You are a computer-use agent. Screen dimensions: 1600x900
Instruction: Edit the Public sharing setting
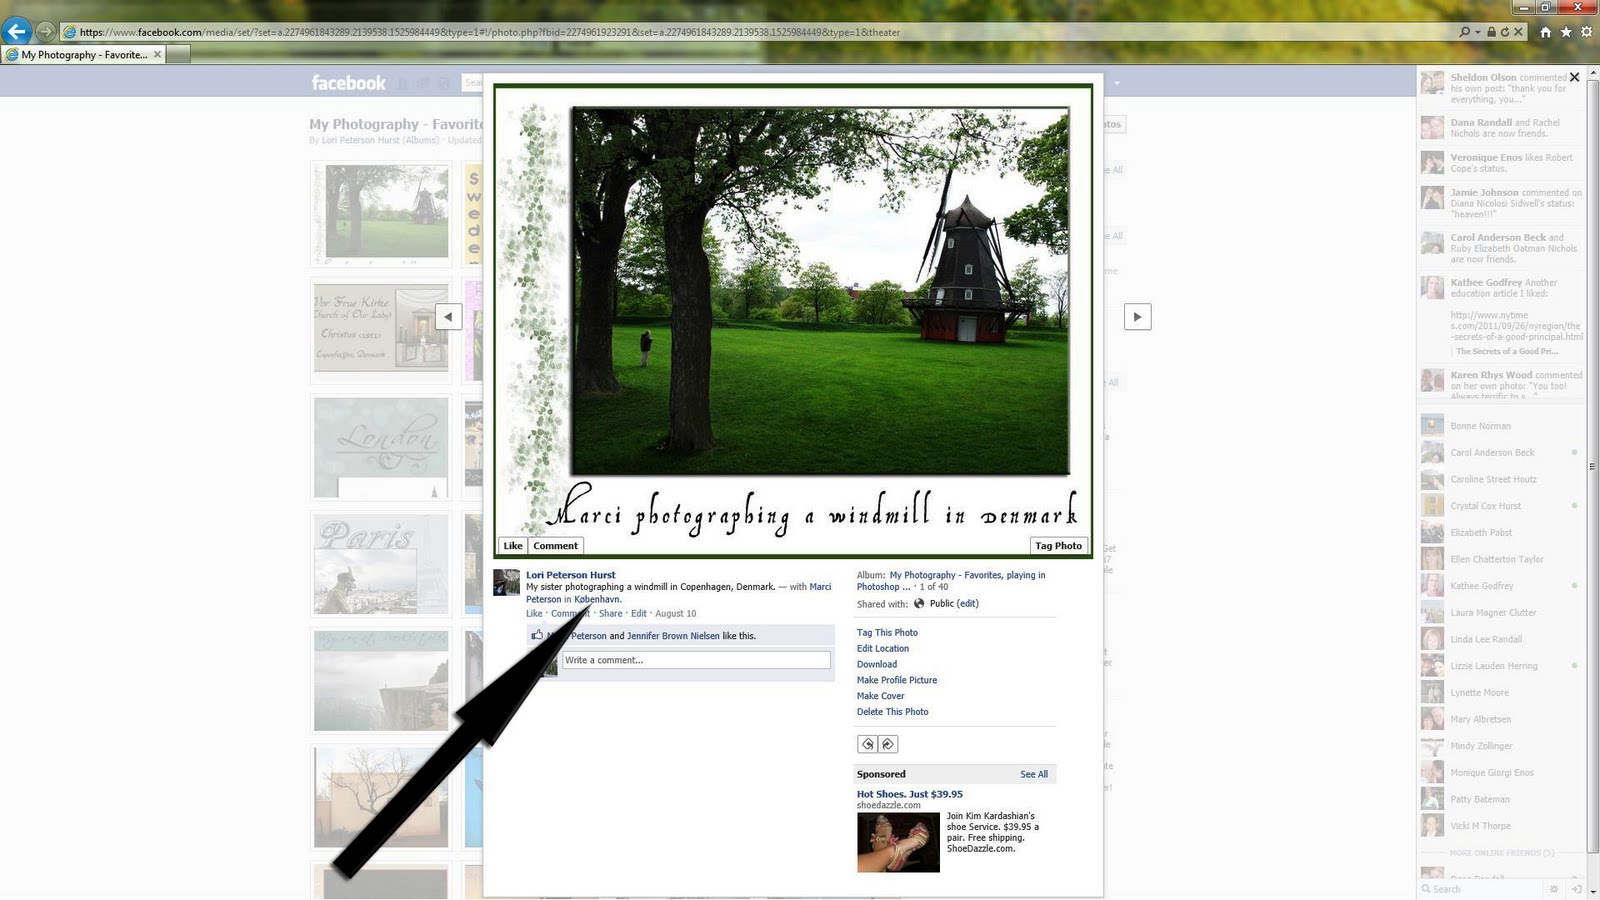pyautogui.click(x=967, y=604)
